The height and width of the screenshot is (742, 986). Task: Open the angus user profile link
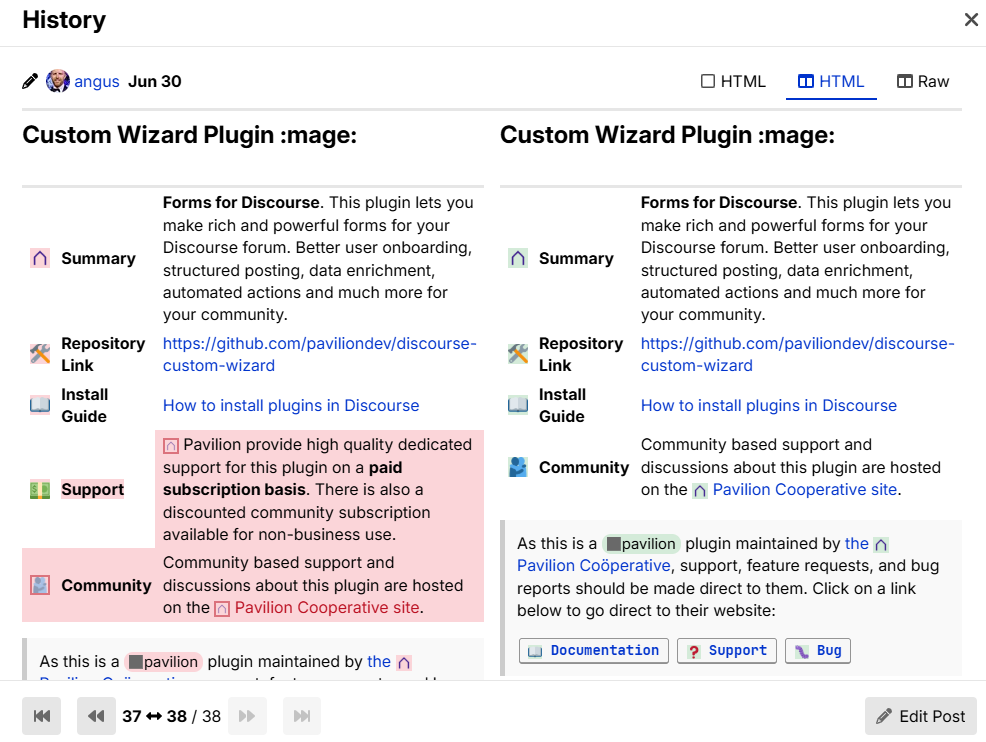click(x=96, y=82)
